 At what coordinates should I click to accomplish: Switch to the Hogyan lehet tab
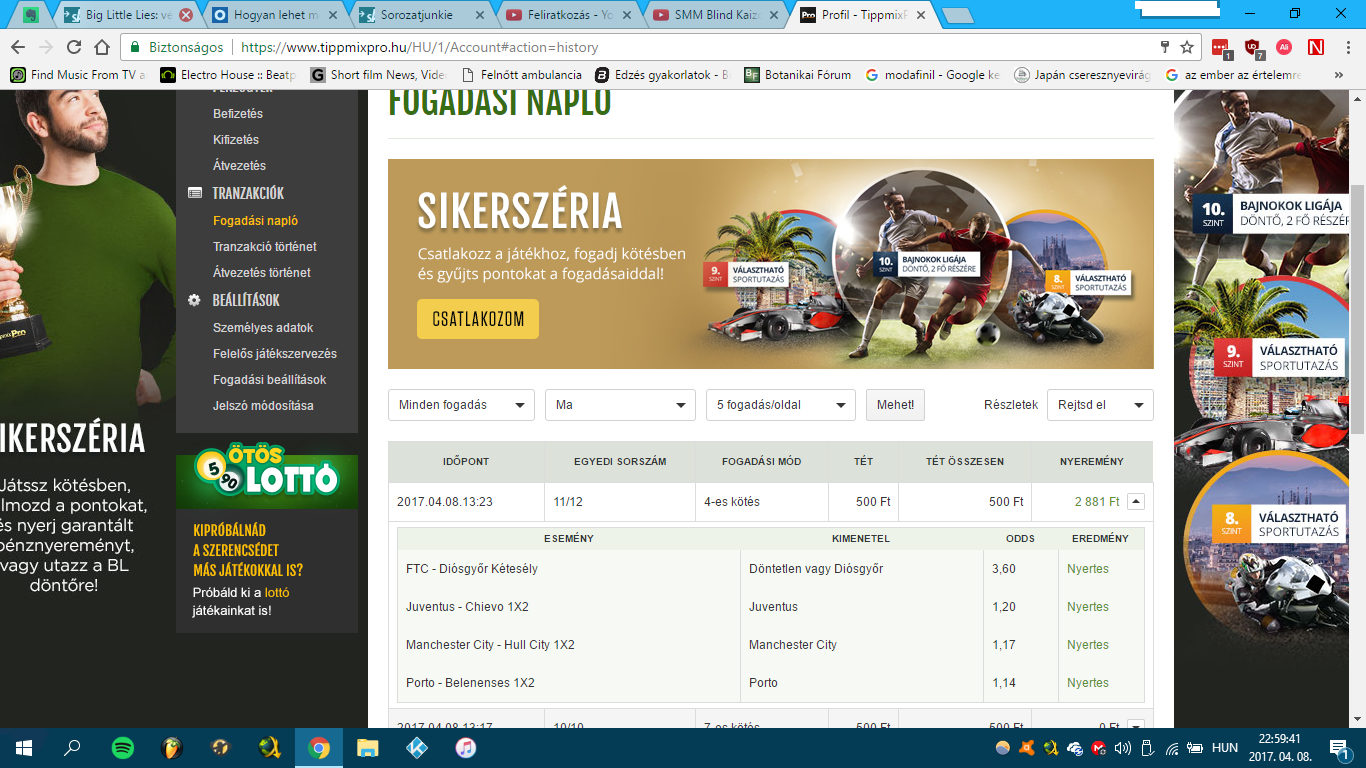point(275,15)
